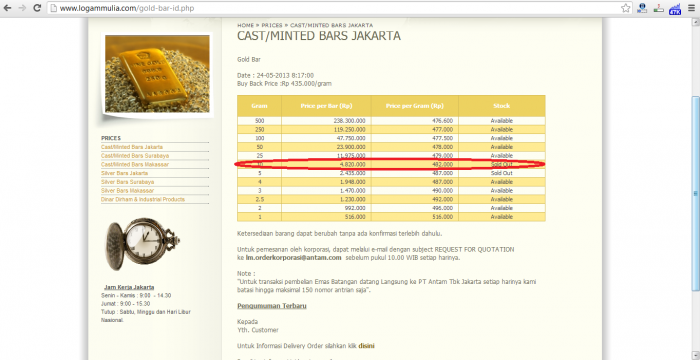Open Dinar Dirham & Industrial Products link

tap(143, 199)
